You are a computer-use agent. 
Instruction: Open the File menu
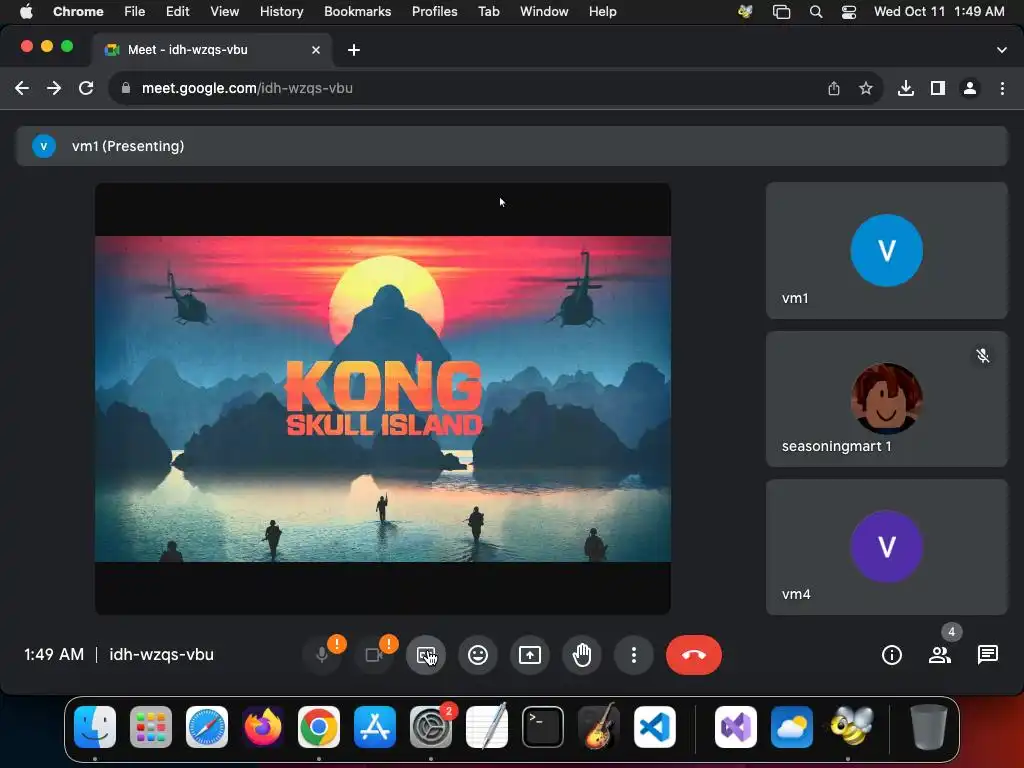135,12
